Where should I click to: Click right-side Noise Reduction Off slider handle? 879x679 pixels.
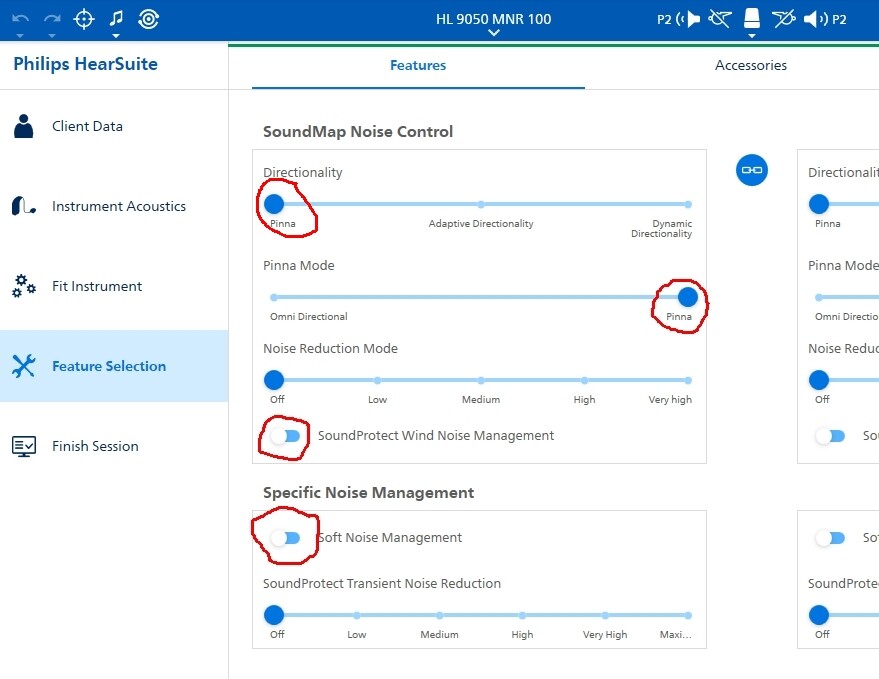(x=818, y=380)
